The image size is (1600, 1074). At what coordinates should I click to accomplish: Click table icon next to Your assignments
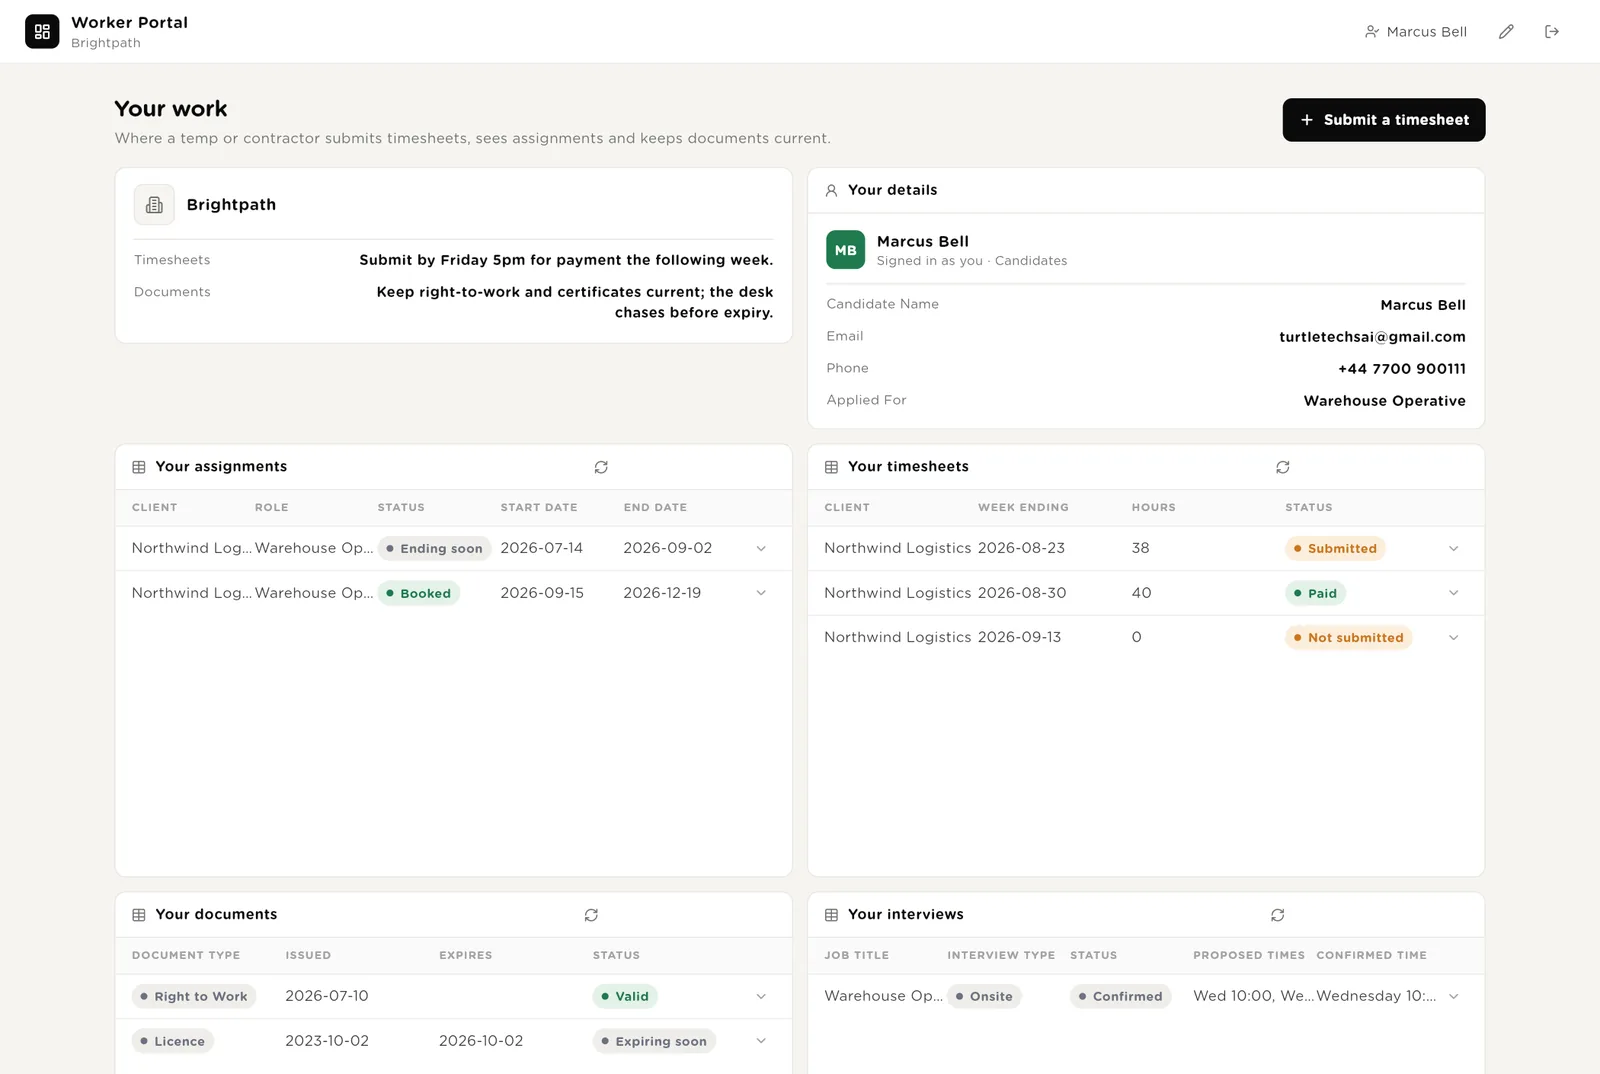[x=139, y=467]
